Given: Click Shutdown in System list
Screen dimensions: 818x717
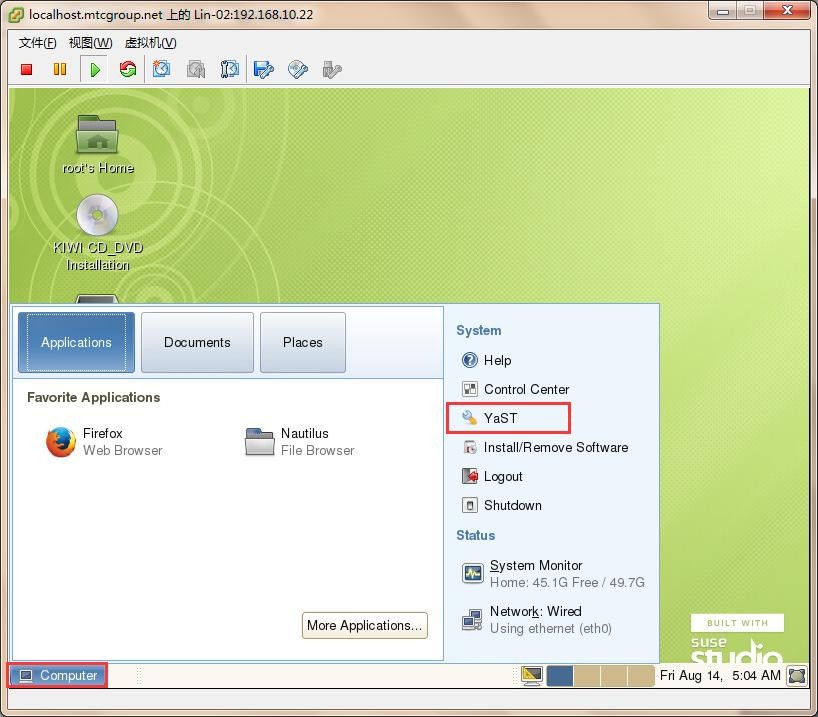Looking at the screenshot, I should click(502, 505).
